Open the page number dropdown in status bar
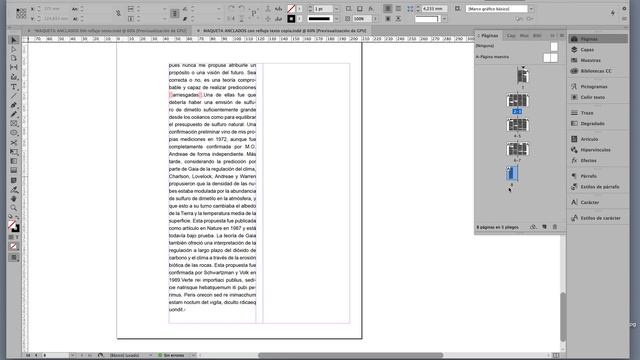Viewport: 640px width, 360px height. [72, 356]
